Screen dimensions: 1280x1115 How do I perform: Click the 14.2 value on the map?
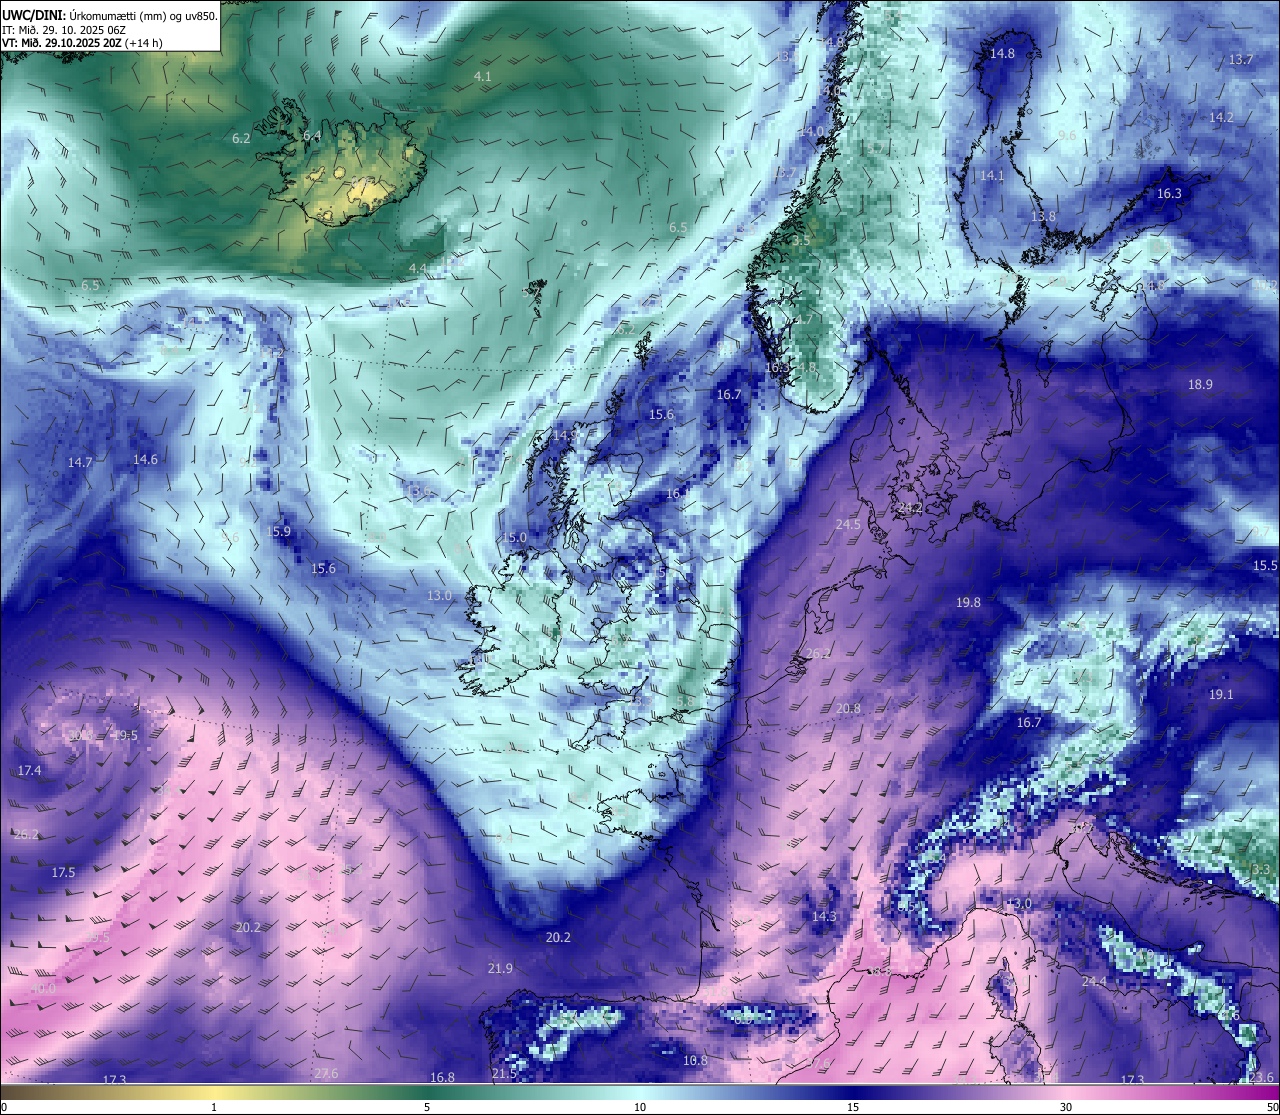[1222, 118]
